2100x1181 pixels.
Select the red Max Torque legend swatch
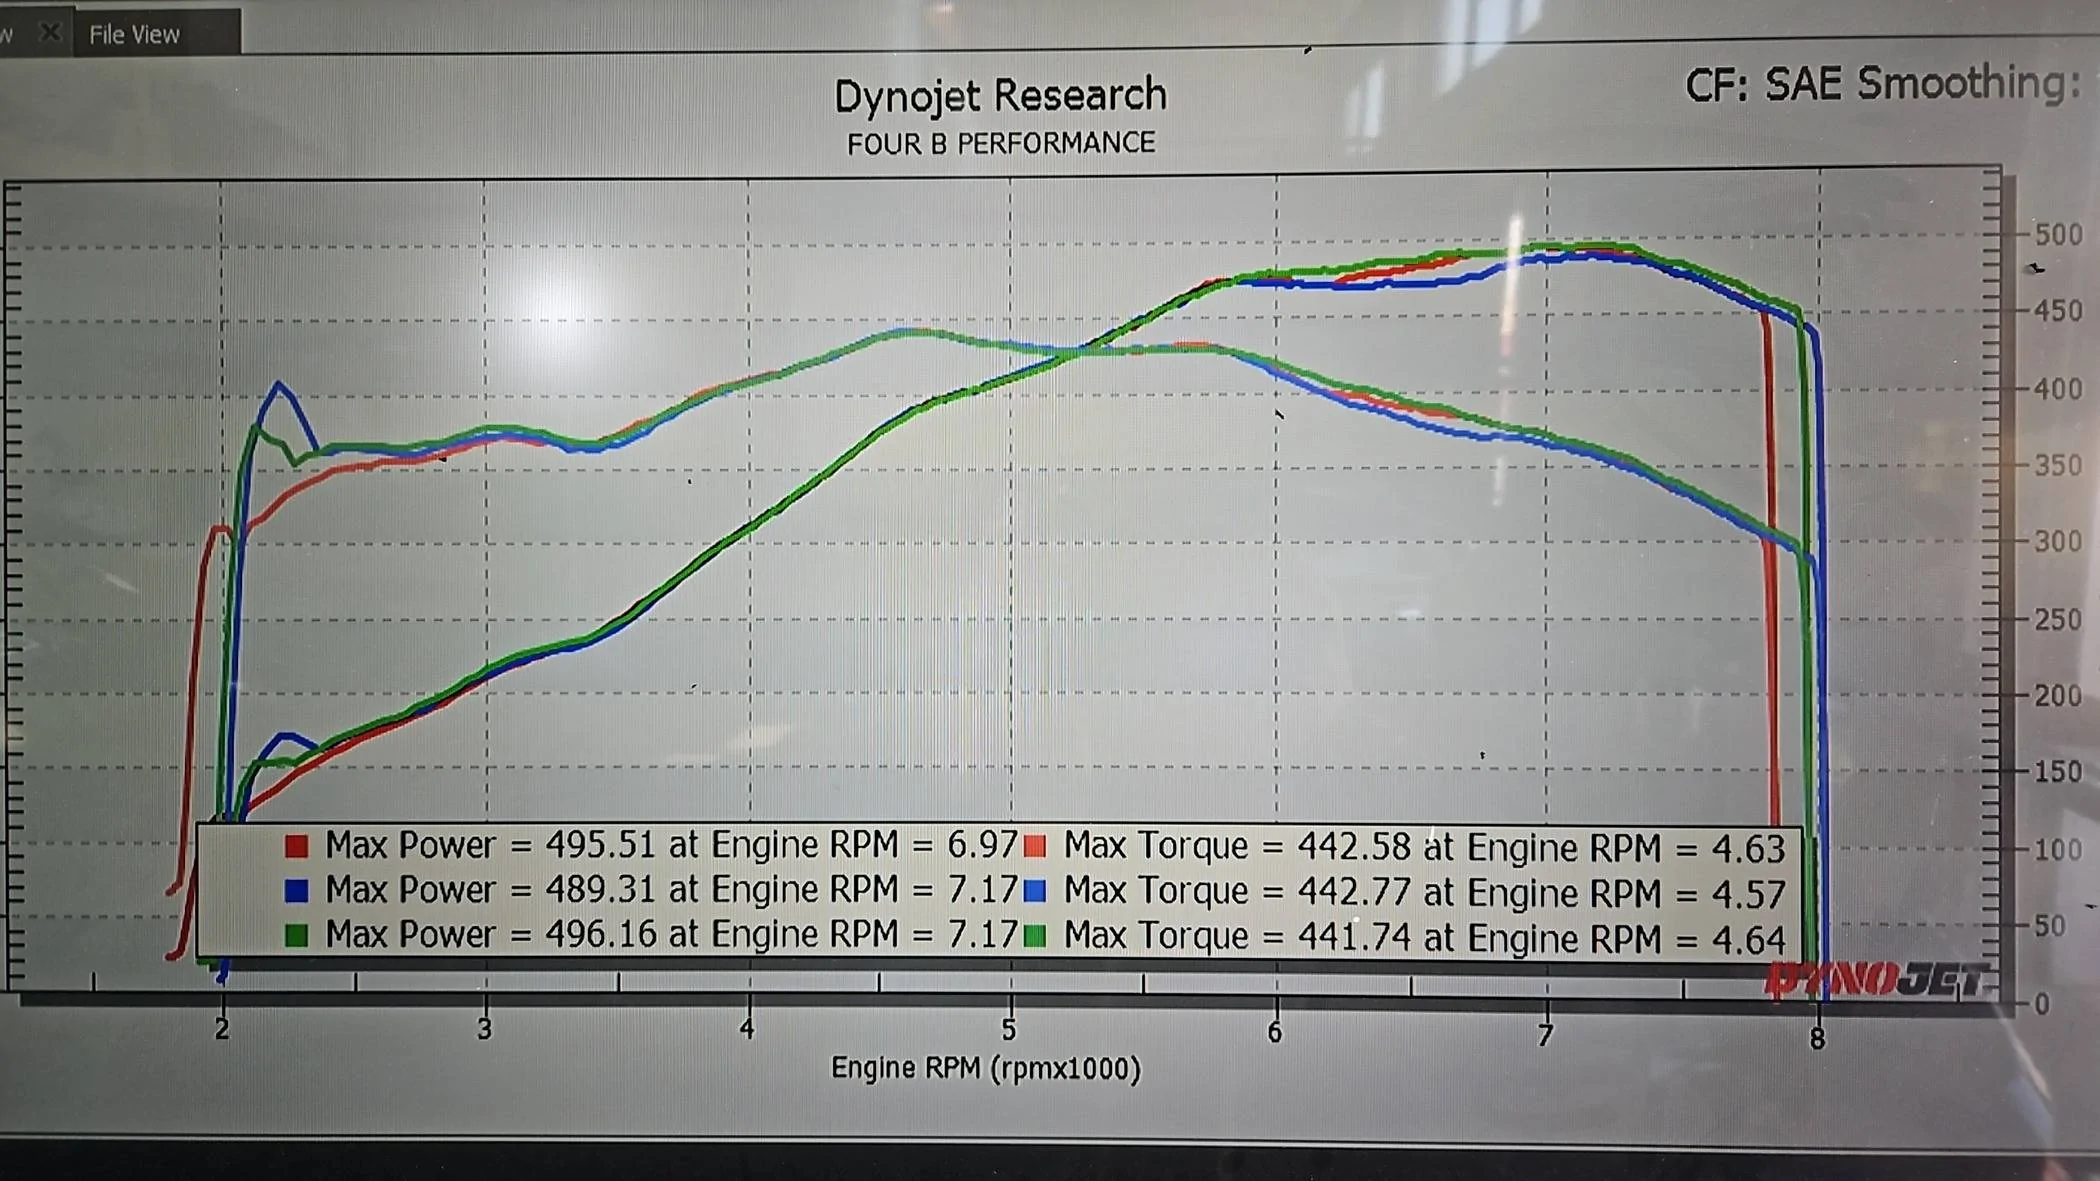point(1035,847)
